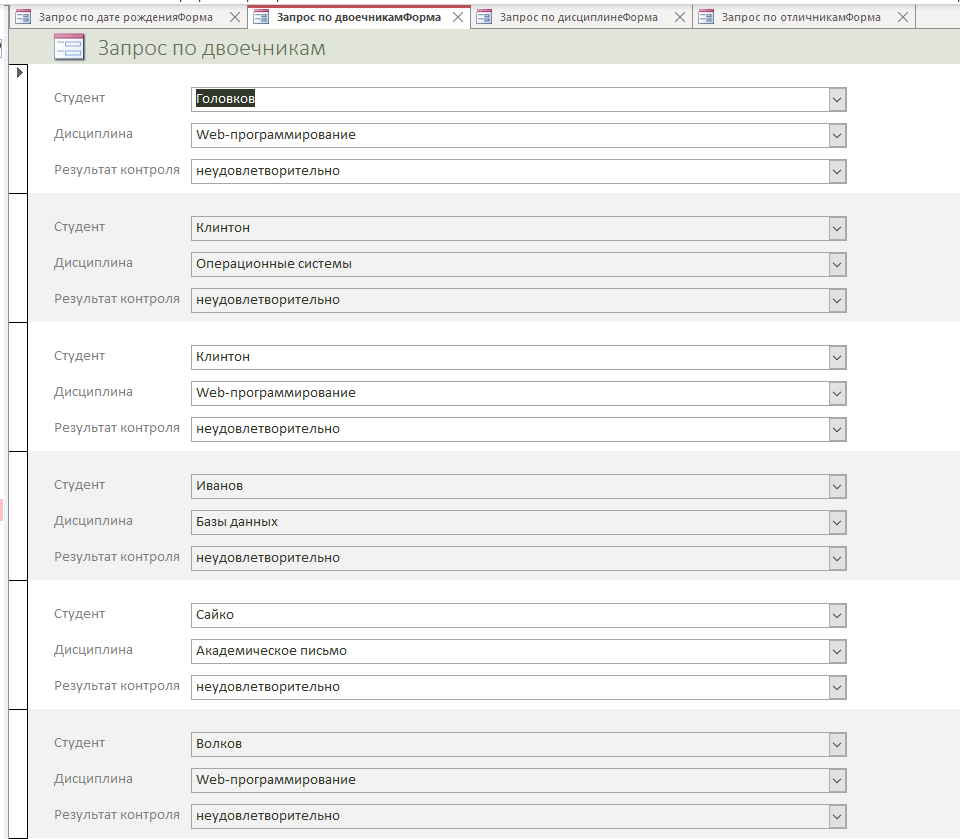Screen dimensions: 960x839
Task: Expand the Академическое письмо discipline dropdown
Action: coord(838,652)
